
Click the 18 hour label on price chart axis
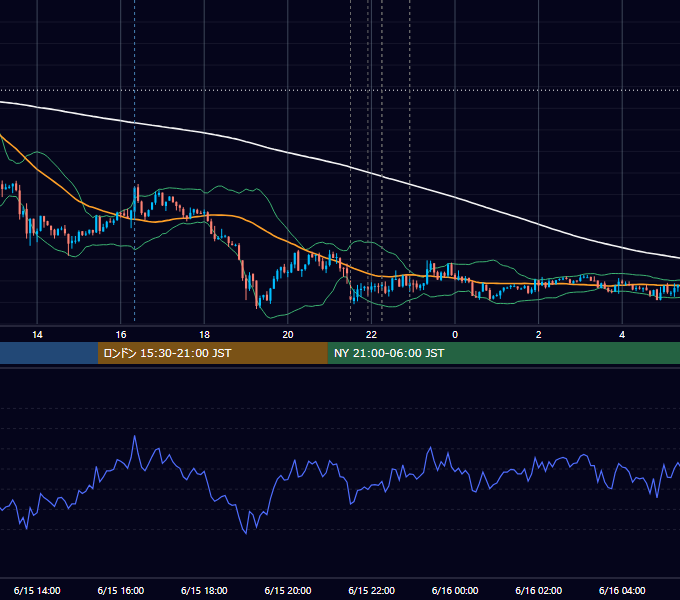[204, 335]
